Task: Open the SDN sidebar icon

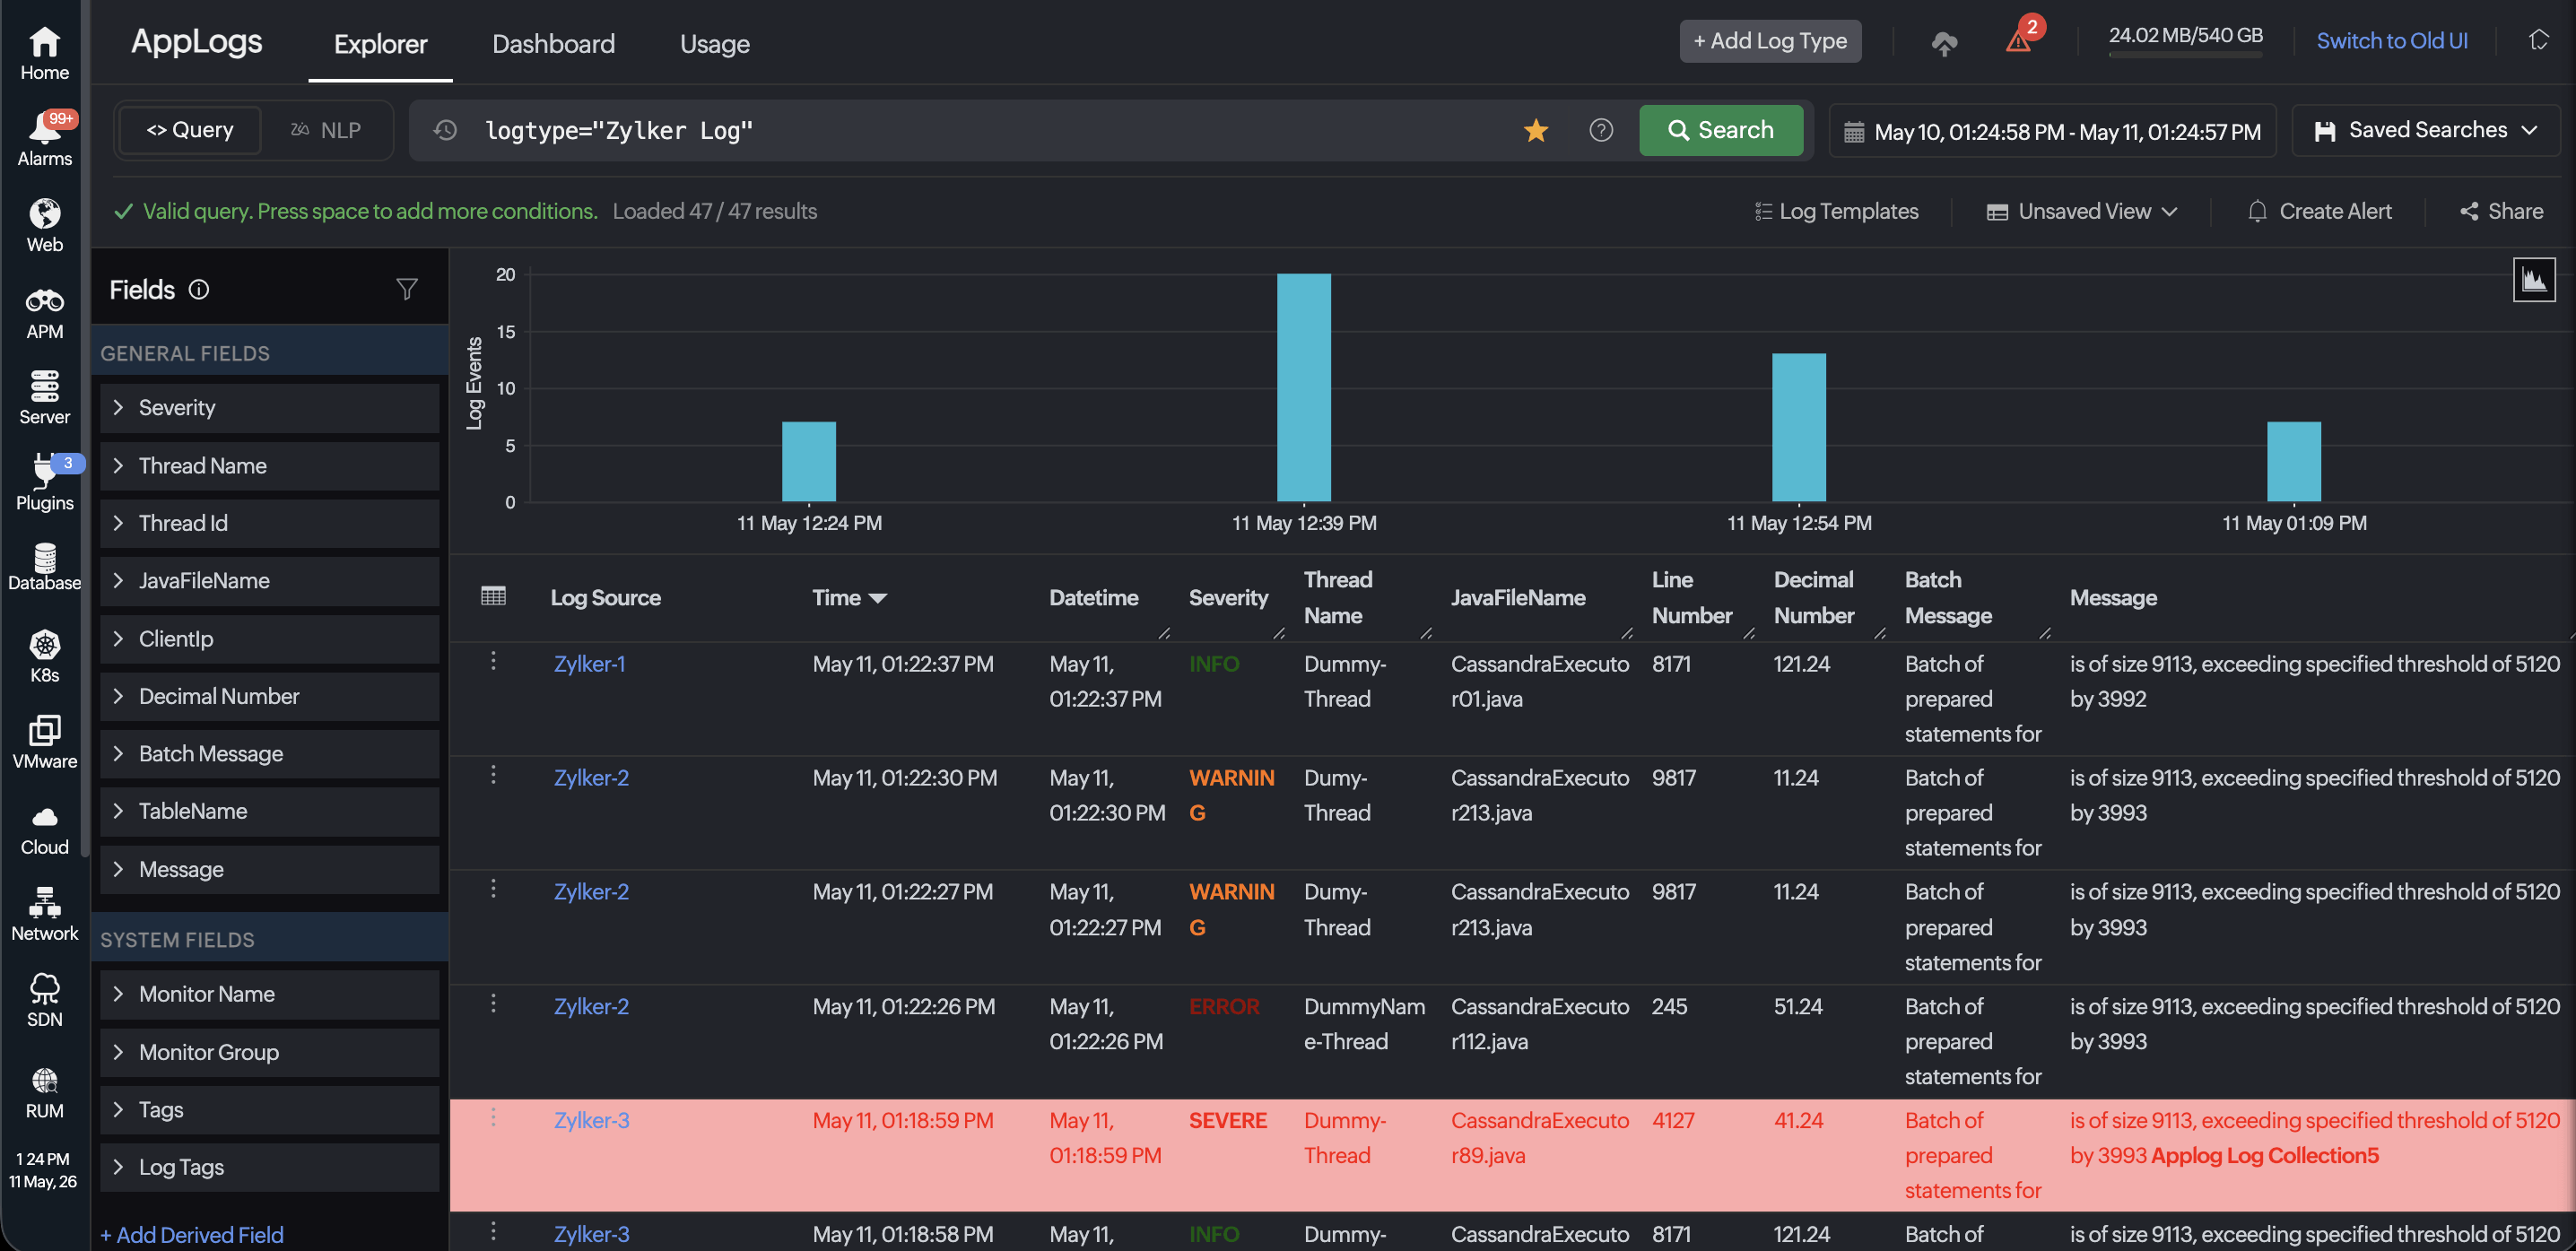Action: pyautogui.click(x=44, y=1000)
